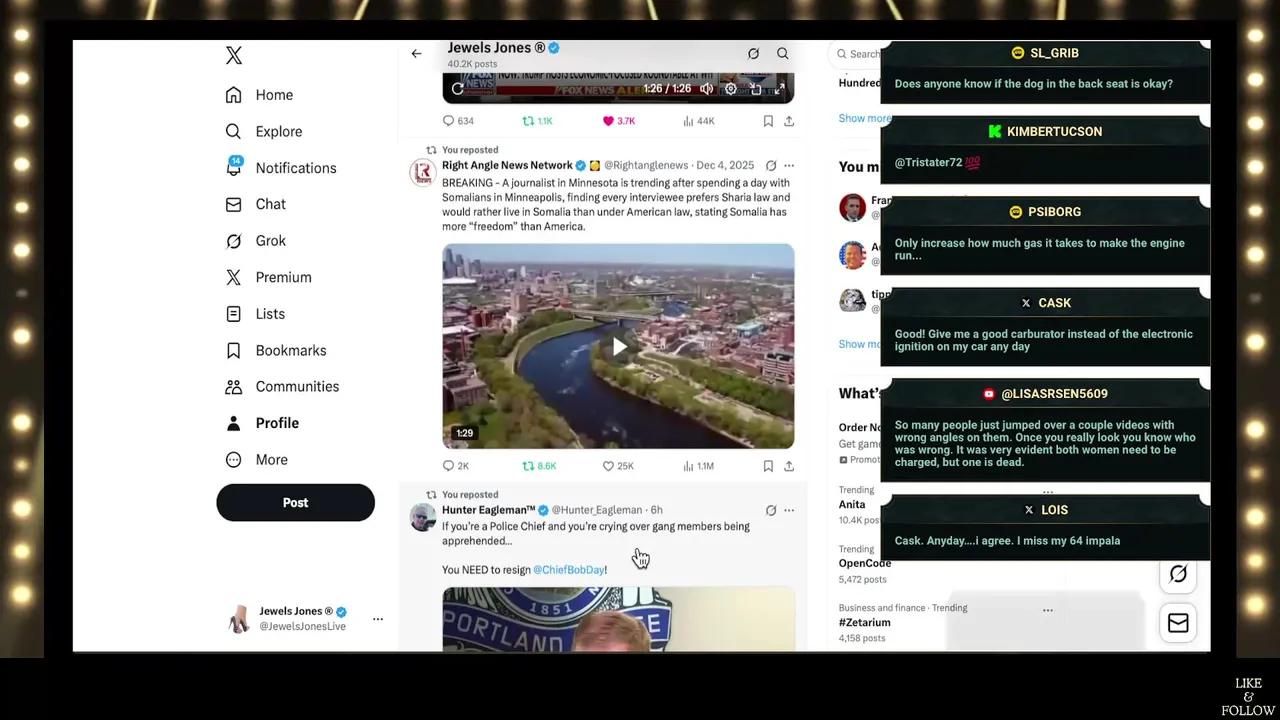1280x720 pixels.
Task: Undo repost on post with 1.1K reposts
Action: (x=537, y=121)
